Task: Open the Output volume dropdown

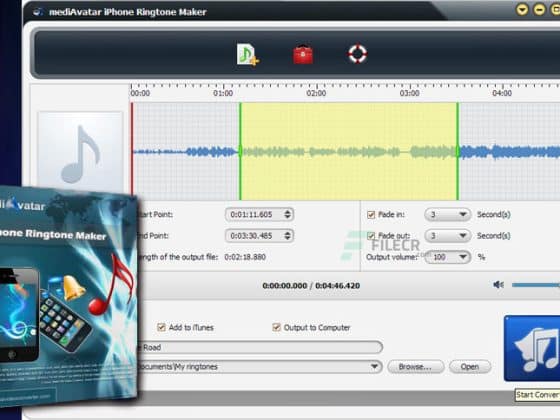Action: pyautogui.click(x=448, y=257)
